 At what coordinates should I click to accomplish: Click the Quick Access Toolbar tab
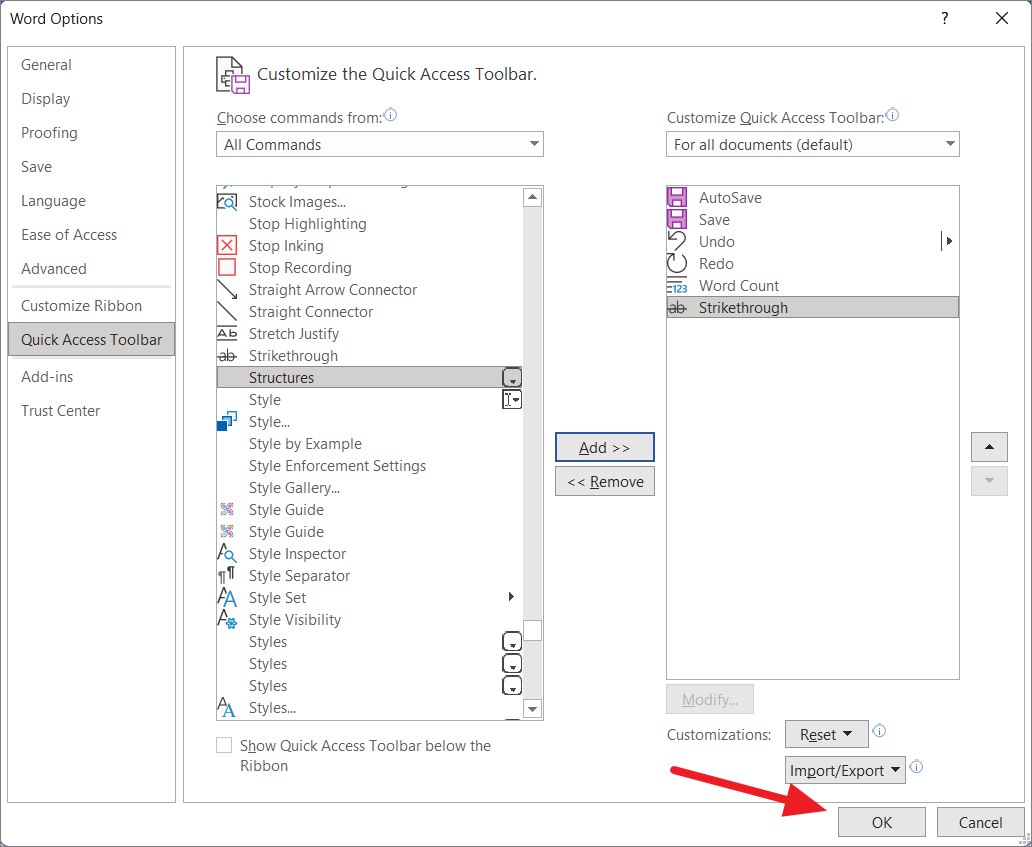(x=91, y=340)
